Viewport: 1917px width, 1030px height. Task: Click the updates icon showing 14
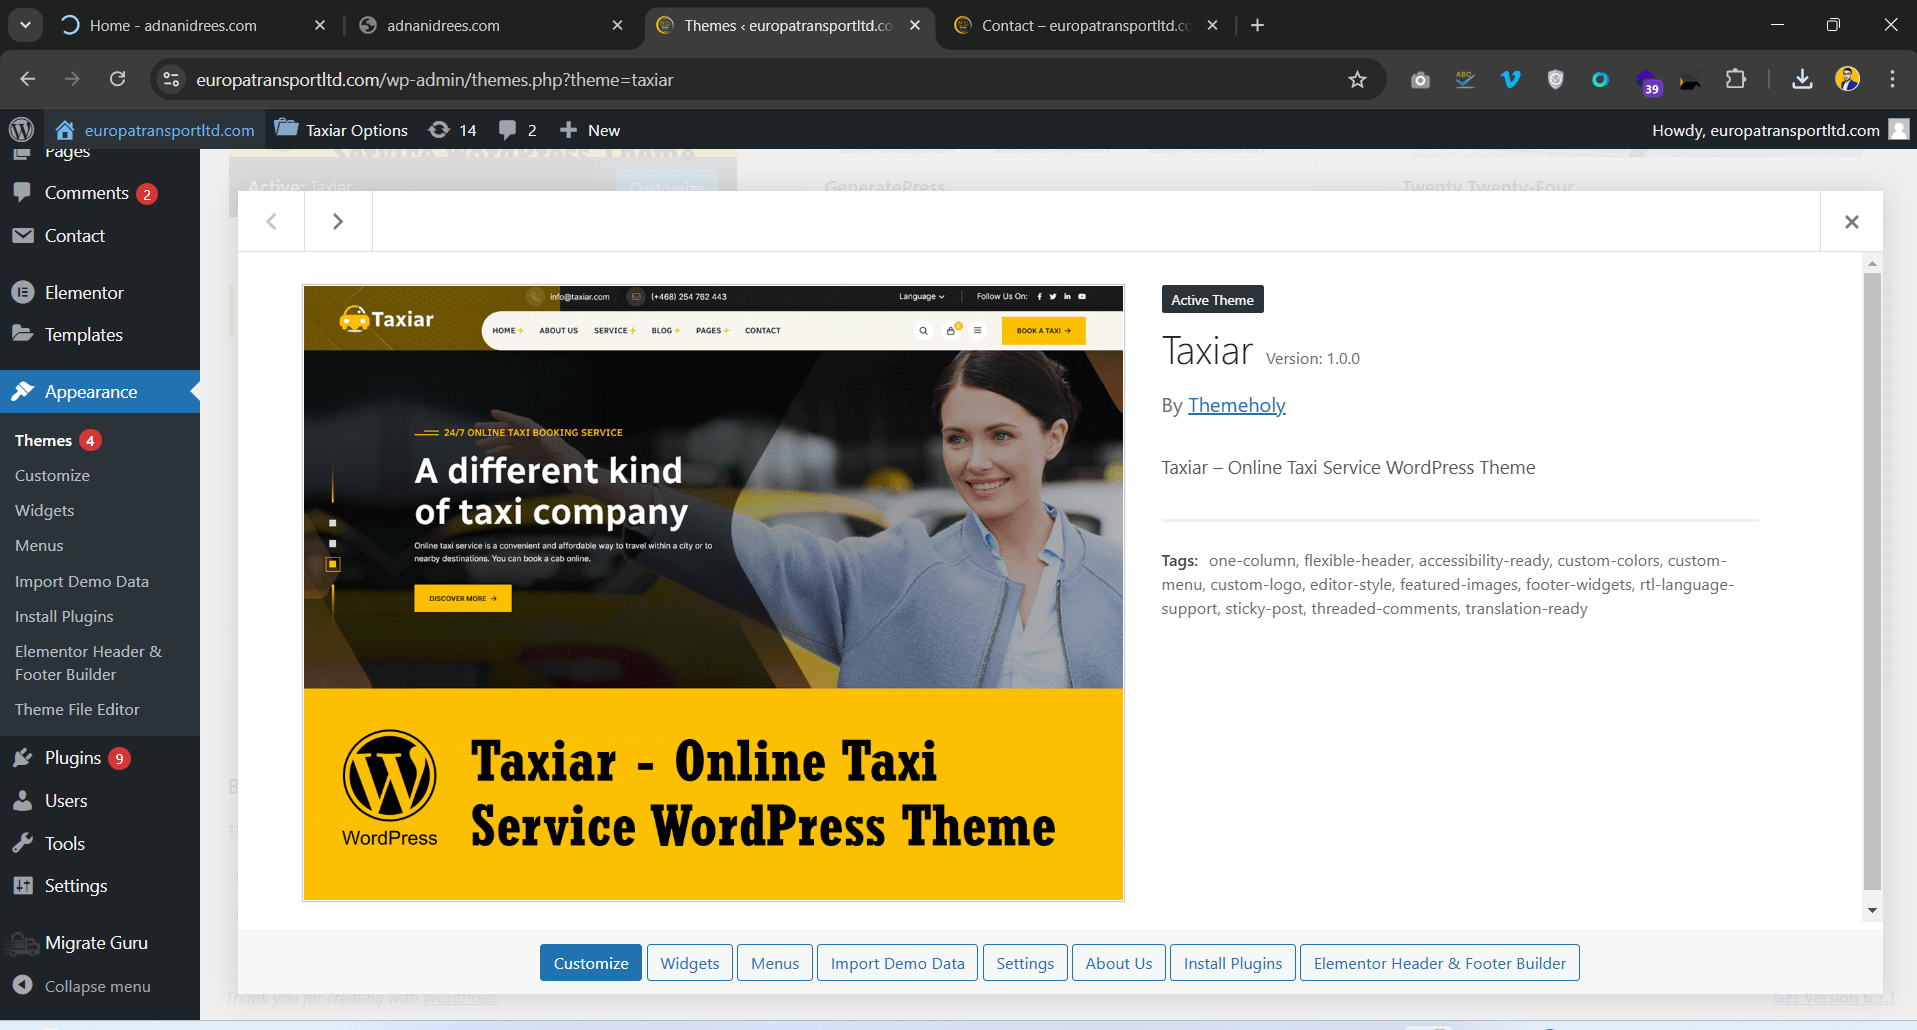click(452, 130)
